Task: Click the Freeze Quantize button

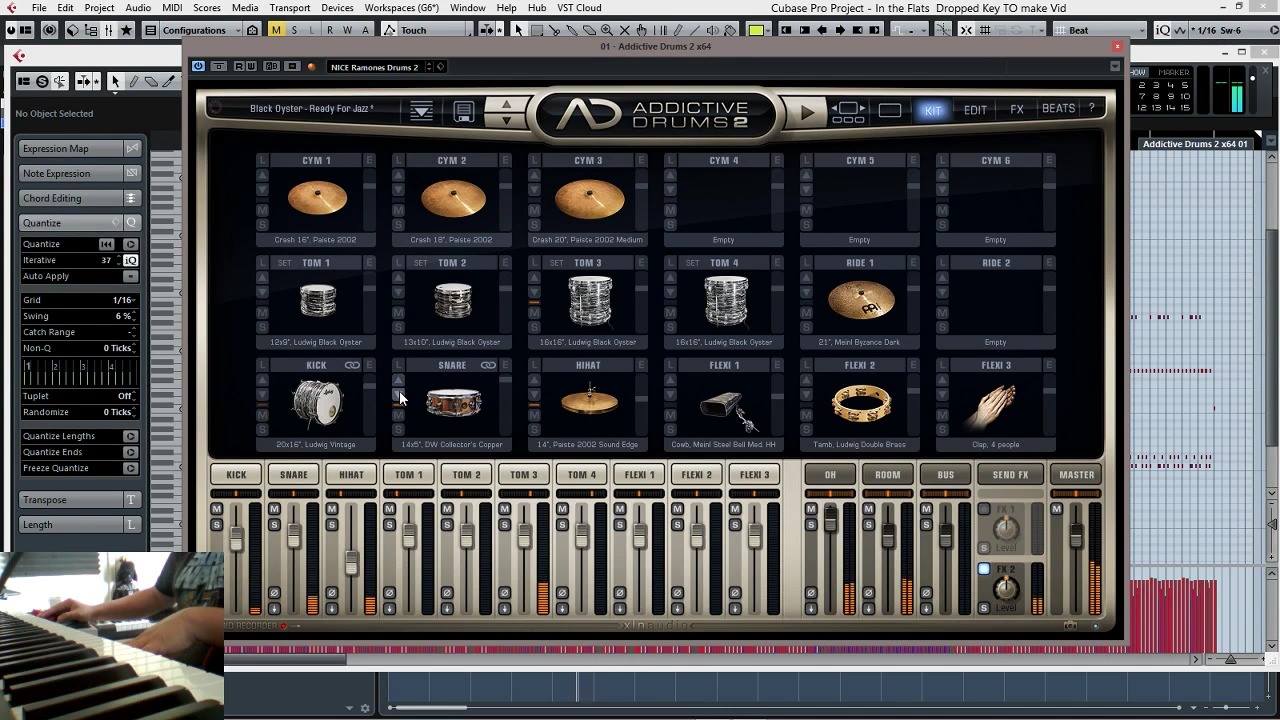Action: coord(131,468)
